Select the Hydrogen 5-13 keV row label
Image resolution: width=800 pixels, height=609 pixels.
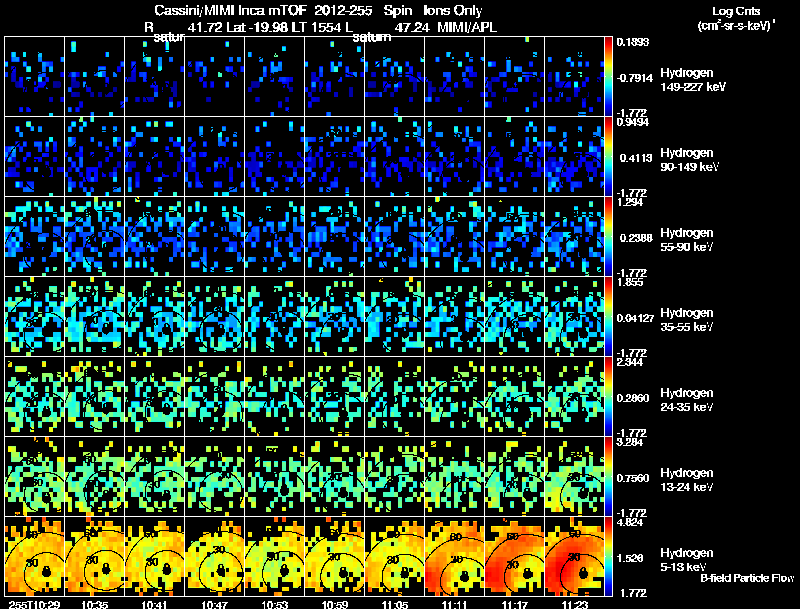coord(687,560)
